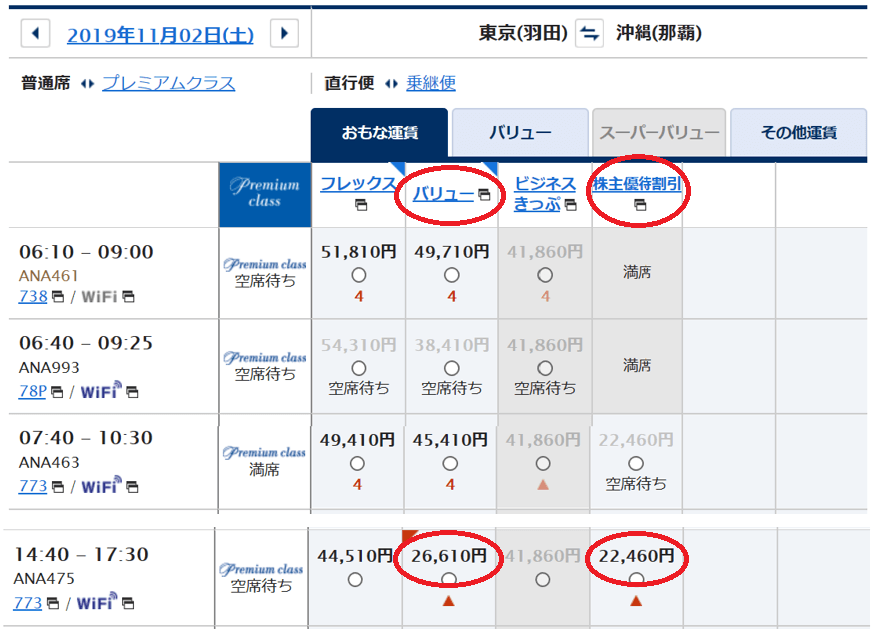Open 738 aircraft type link
Viewport: 878px width, 634px height.
click(x=33, y=296)
